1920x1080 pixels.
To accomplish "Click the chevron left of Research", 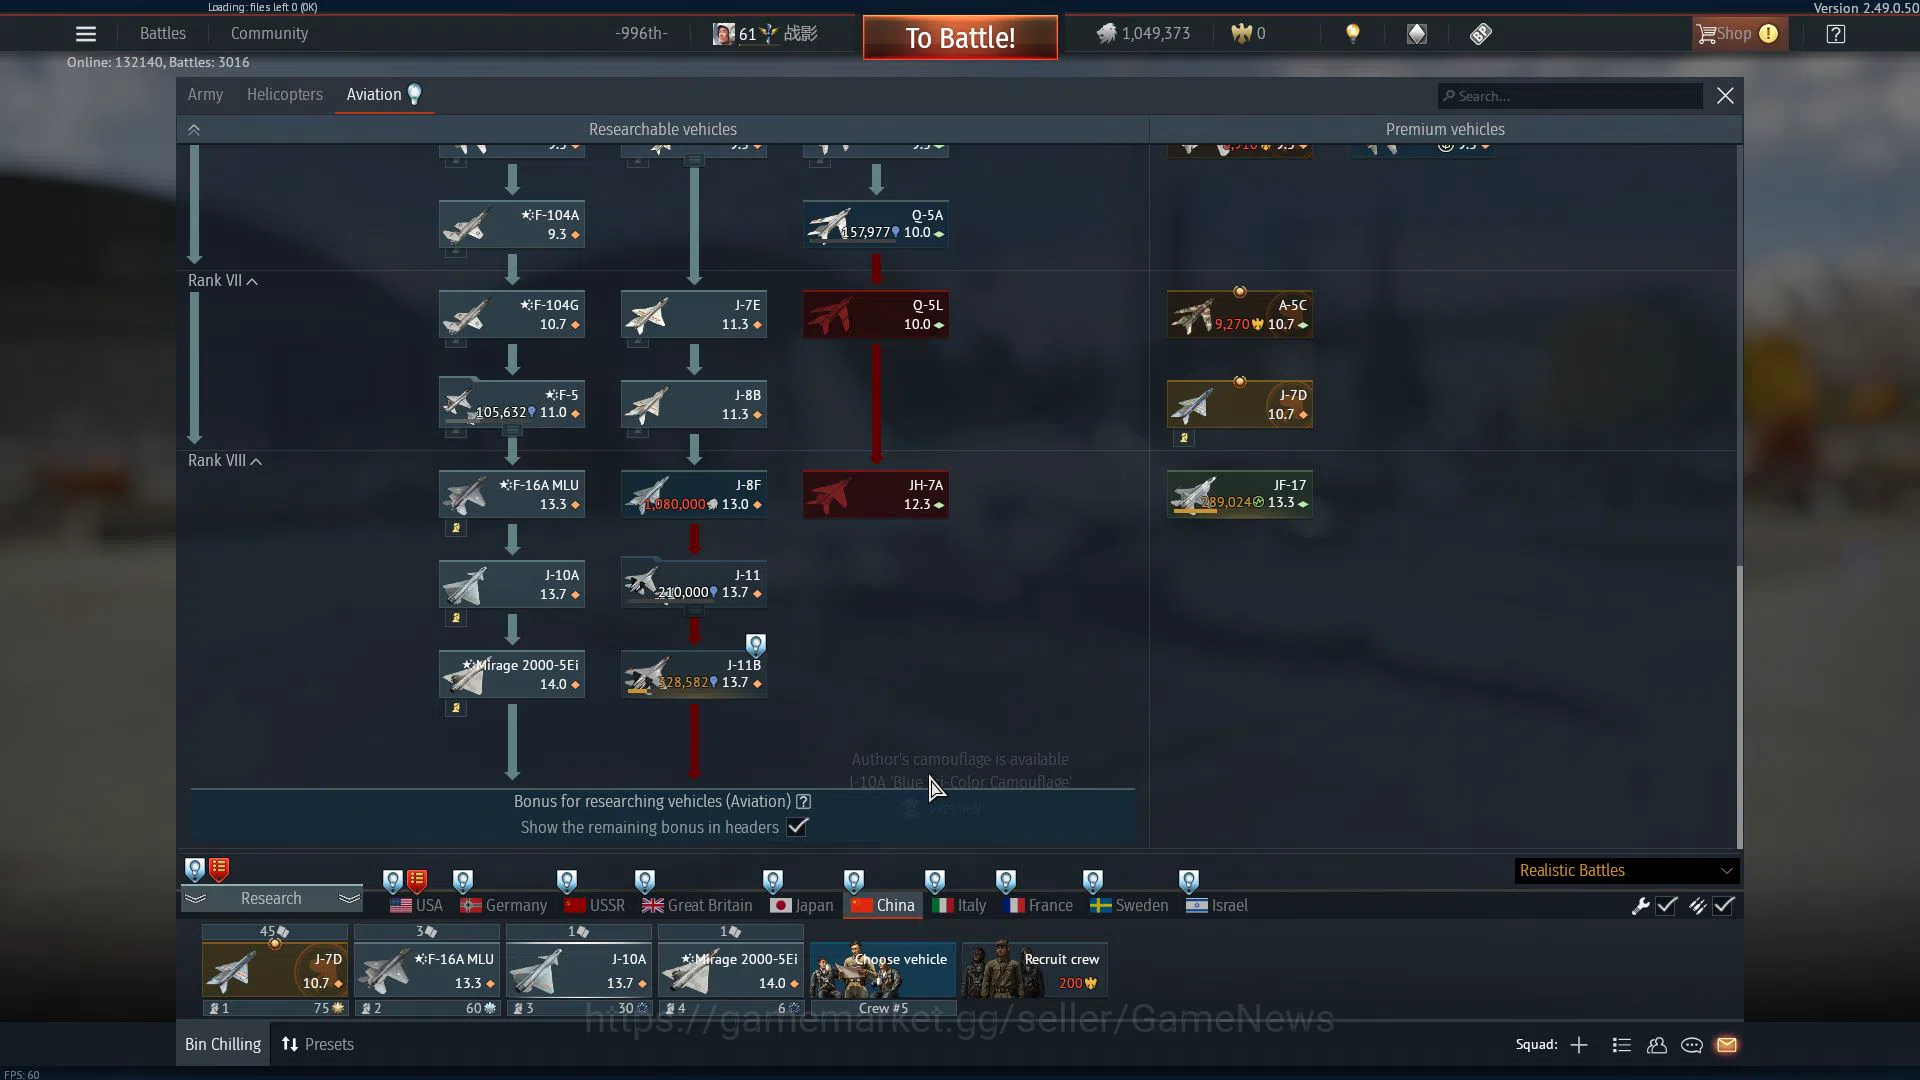I will (195, 899).
